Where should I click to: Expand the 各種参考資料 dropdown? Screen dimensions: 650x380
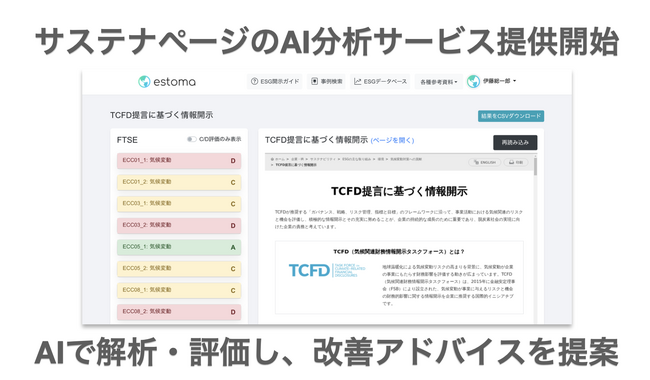(x=439, y=82)
